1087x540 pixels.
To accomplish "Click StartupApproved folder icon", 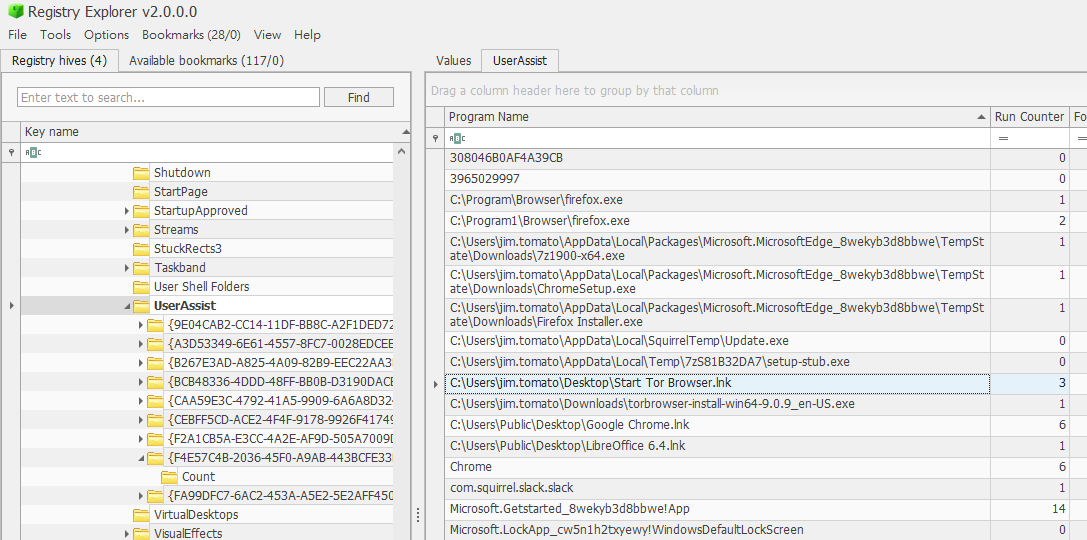I will click(141, 211).
